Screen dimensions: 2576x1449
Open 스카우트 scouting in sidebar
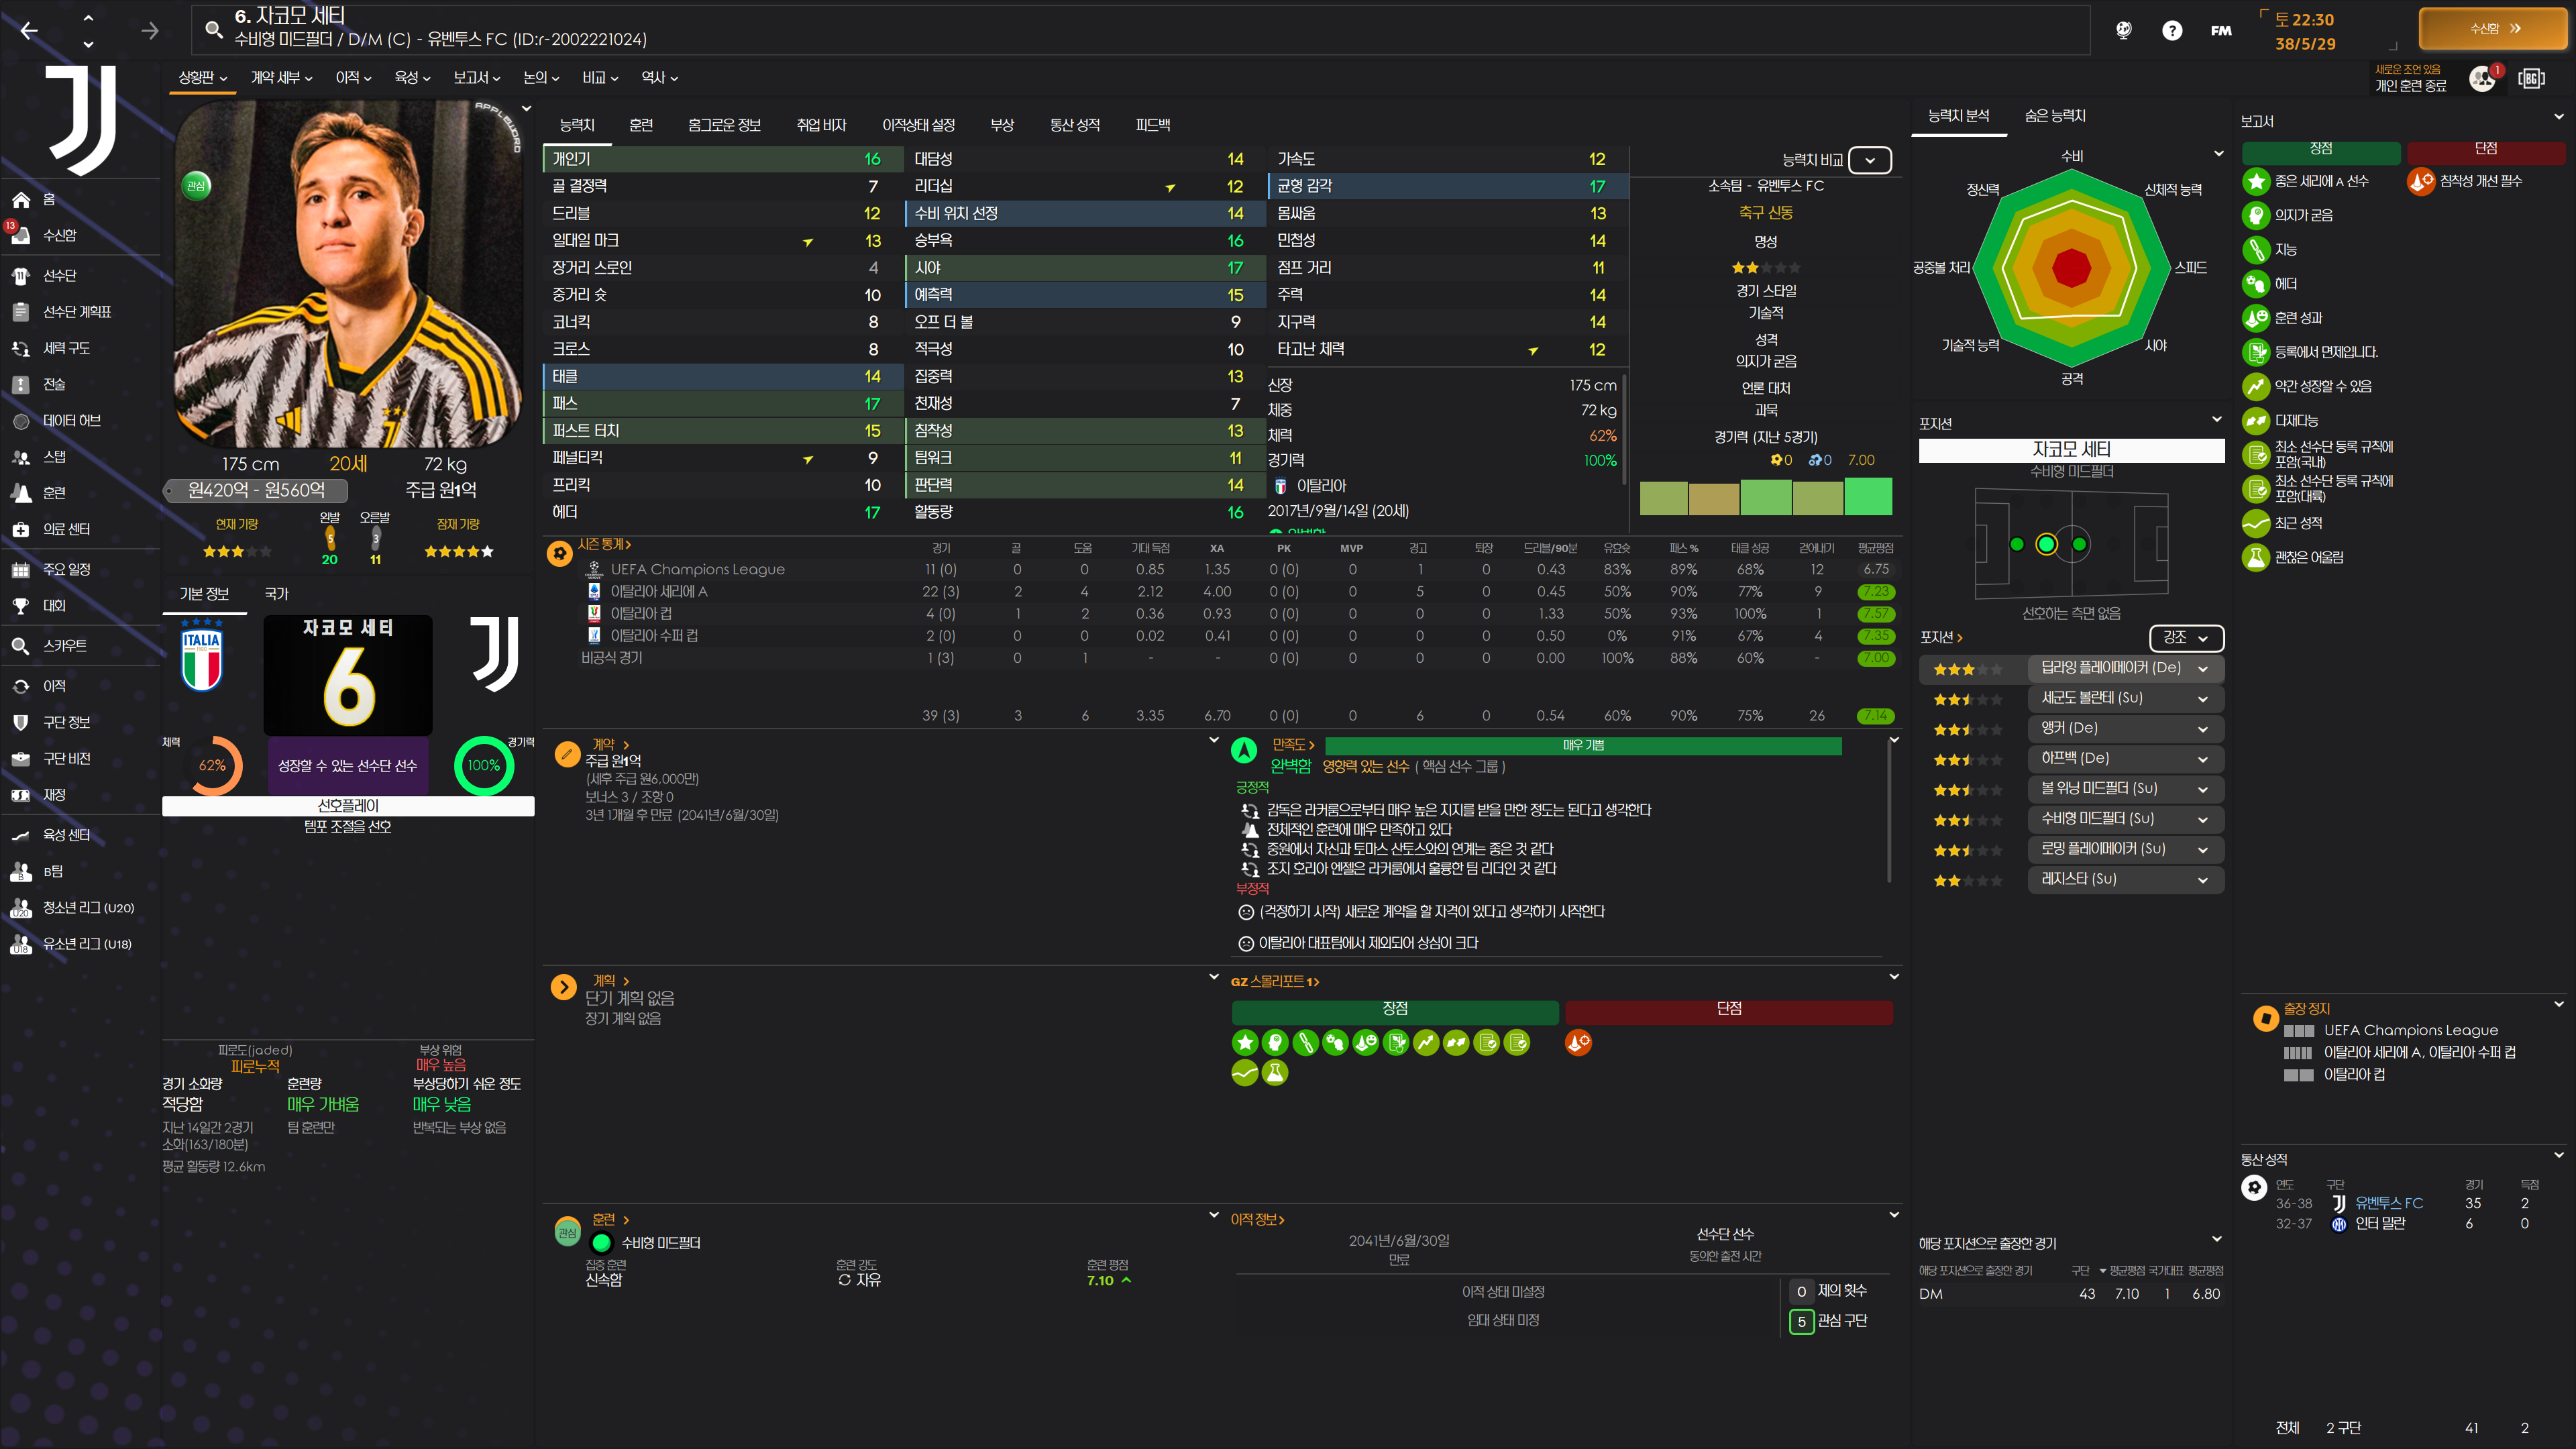pos(64,646)
